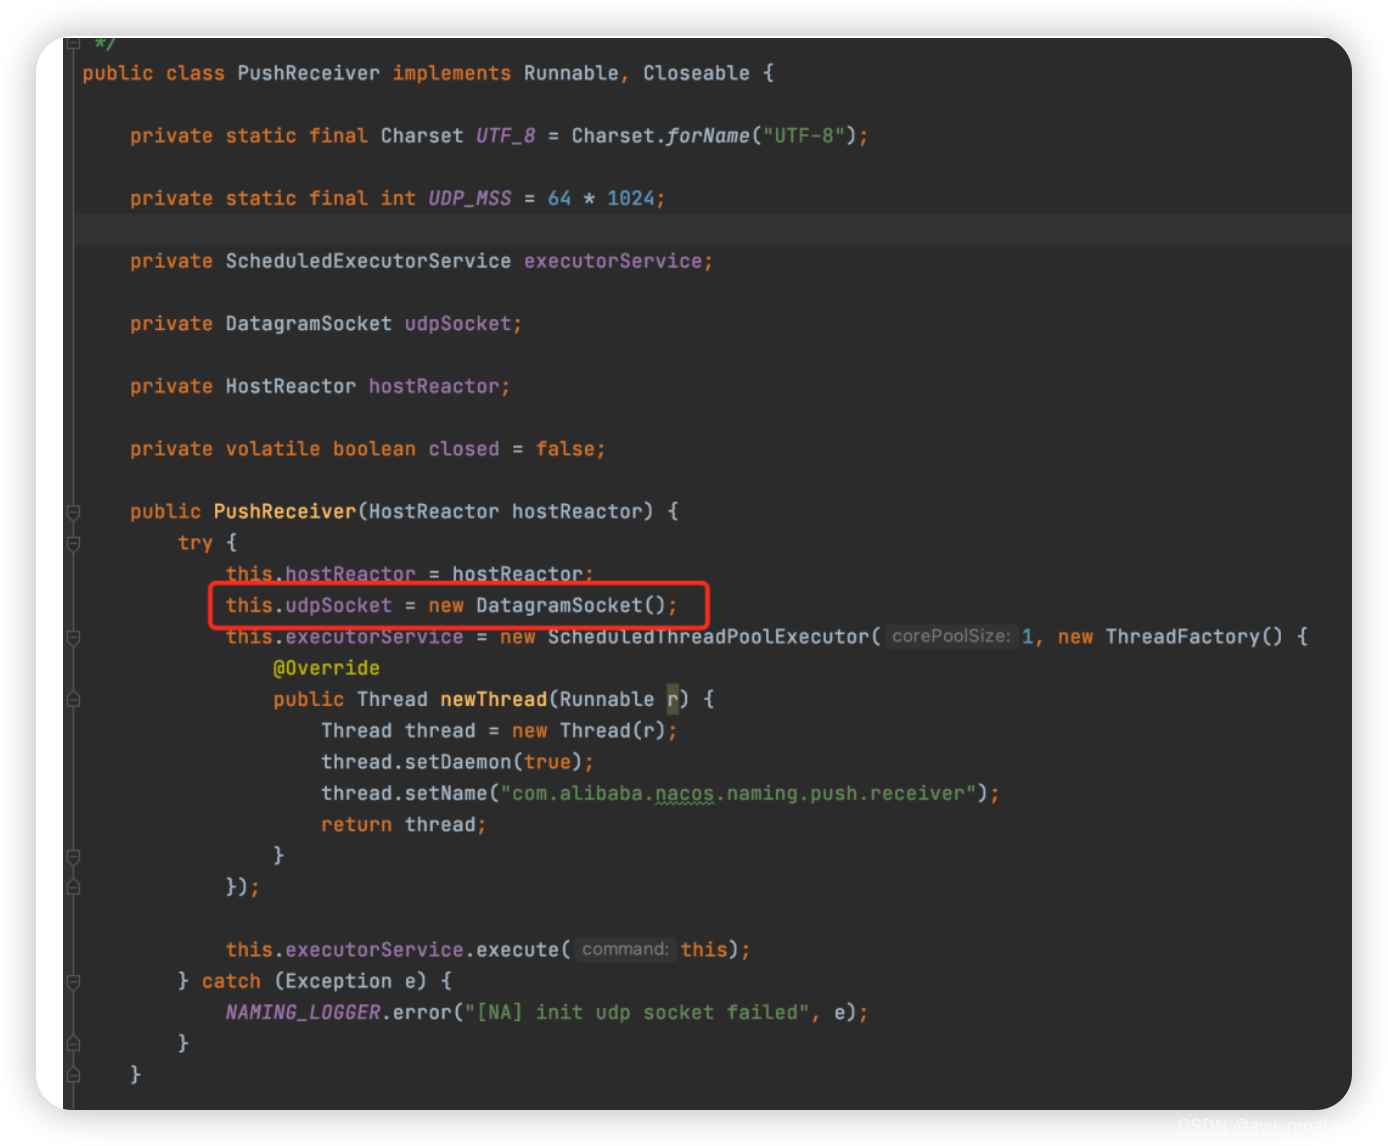Collapse the PushReceiver constructor fold marker
This screenshot has height=1146, width=1388.
tap(73, 512)
